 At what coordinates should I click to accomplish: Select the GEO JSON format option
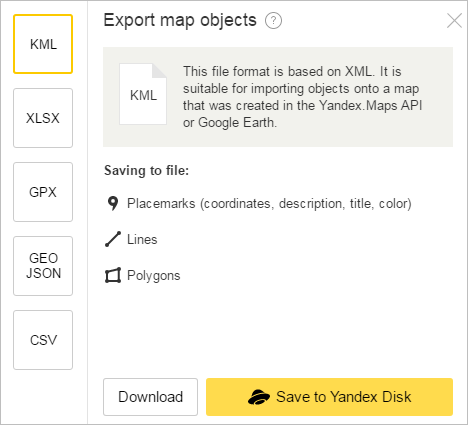[x=43, y=266]
